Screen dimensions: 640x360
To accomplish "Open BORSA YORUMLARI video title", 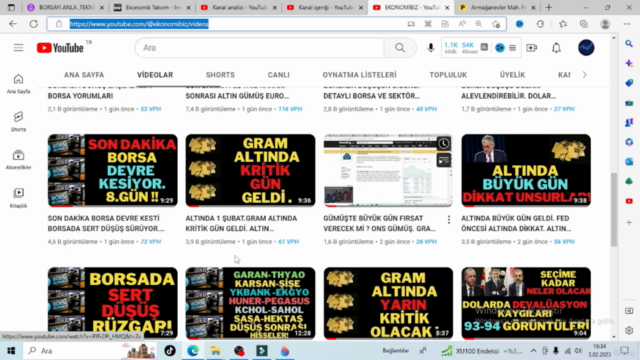I will coord(80,96).
